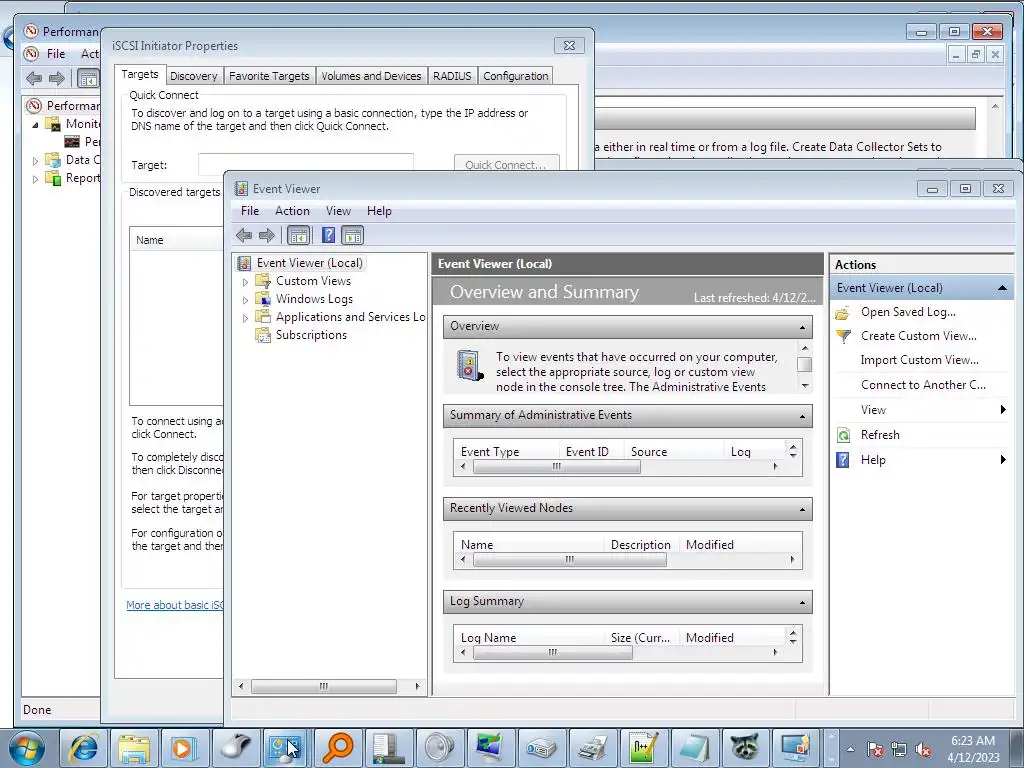1024x768 pixels.
Task: Click network icon in system tray
Action: (899, 749)
